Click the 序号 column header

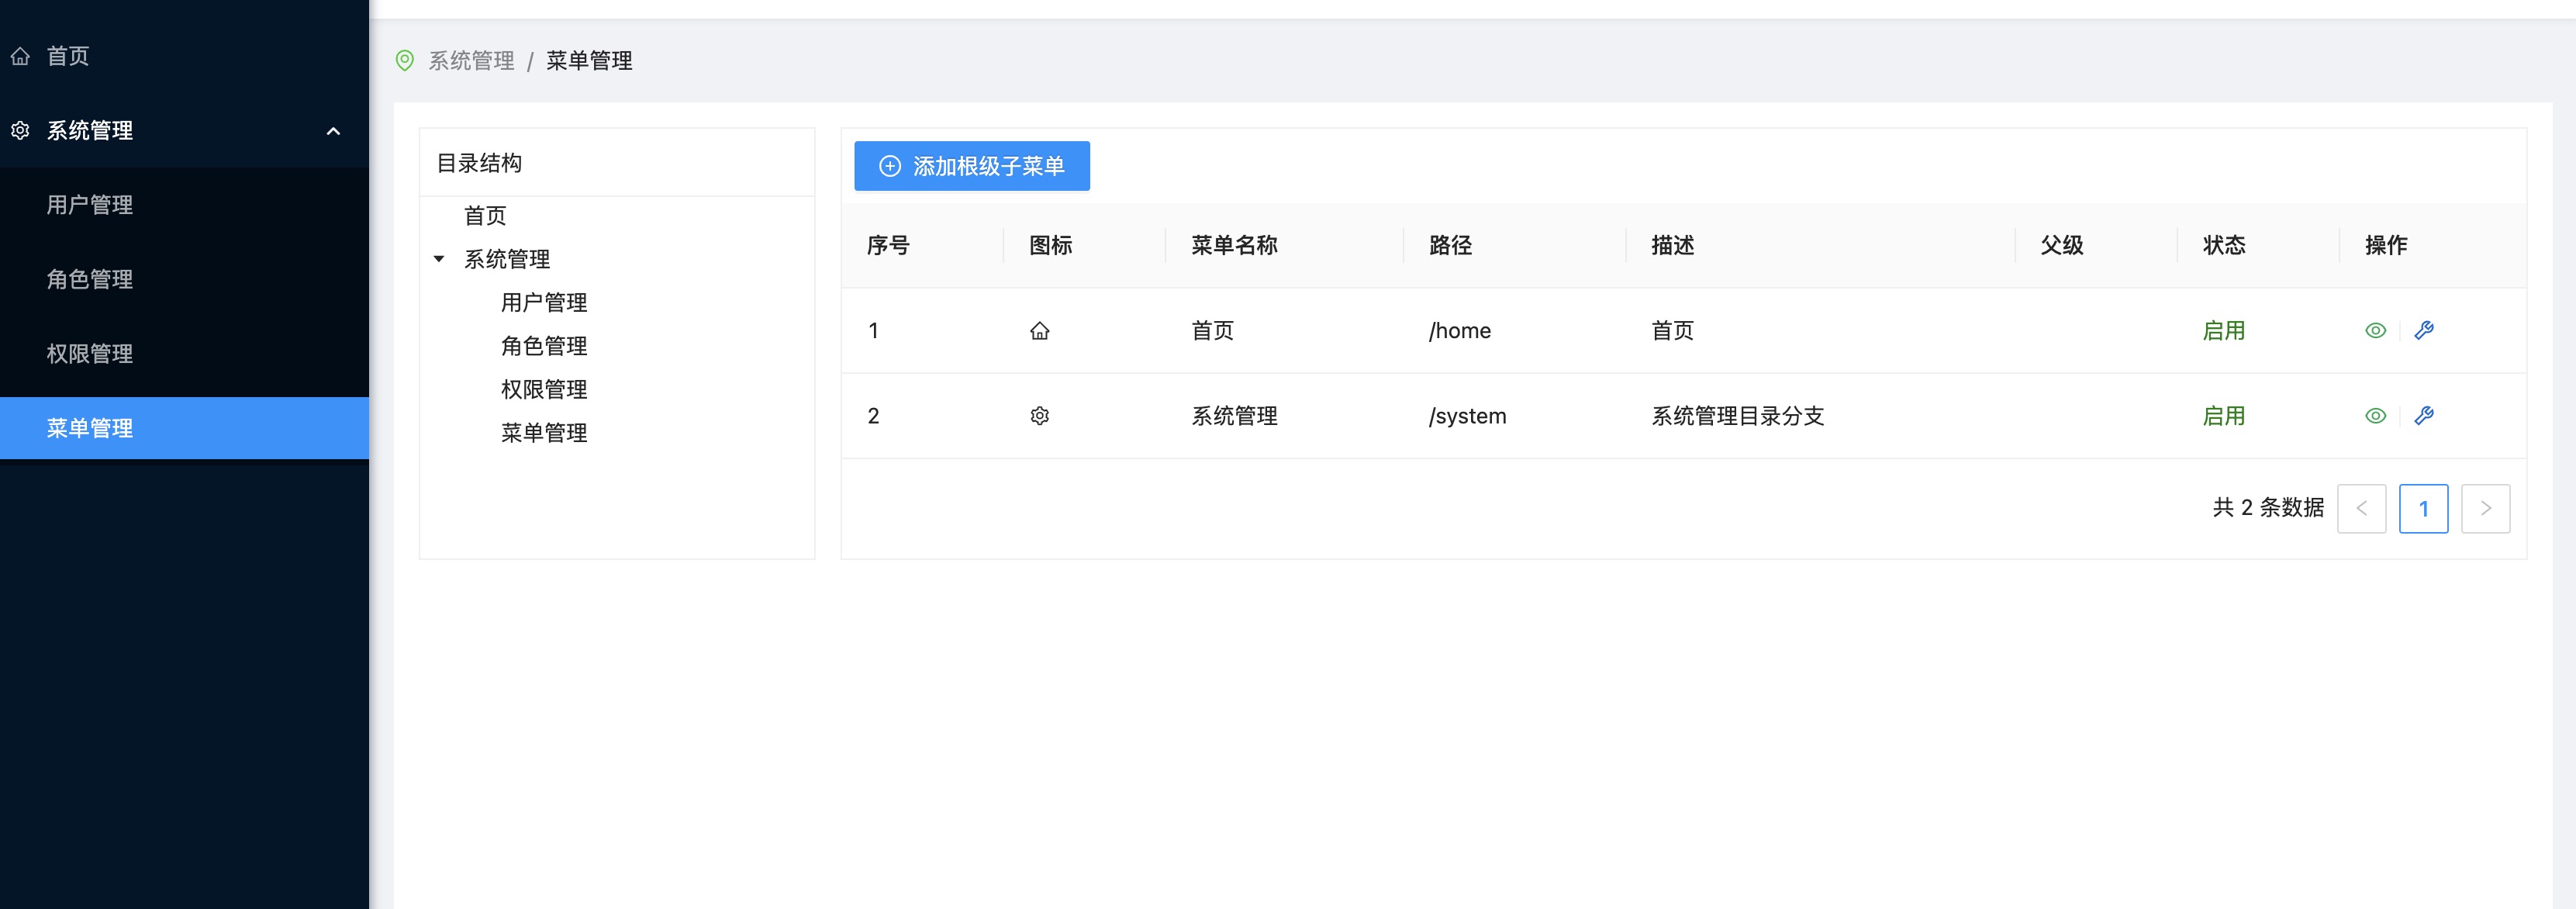(x=888, y=245)
